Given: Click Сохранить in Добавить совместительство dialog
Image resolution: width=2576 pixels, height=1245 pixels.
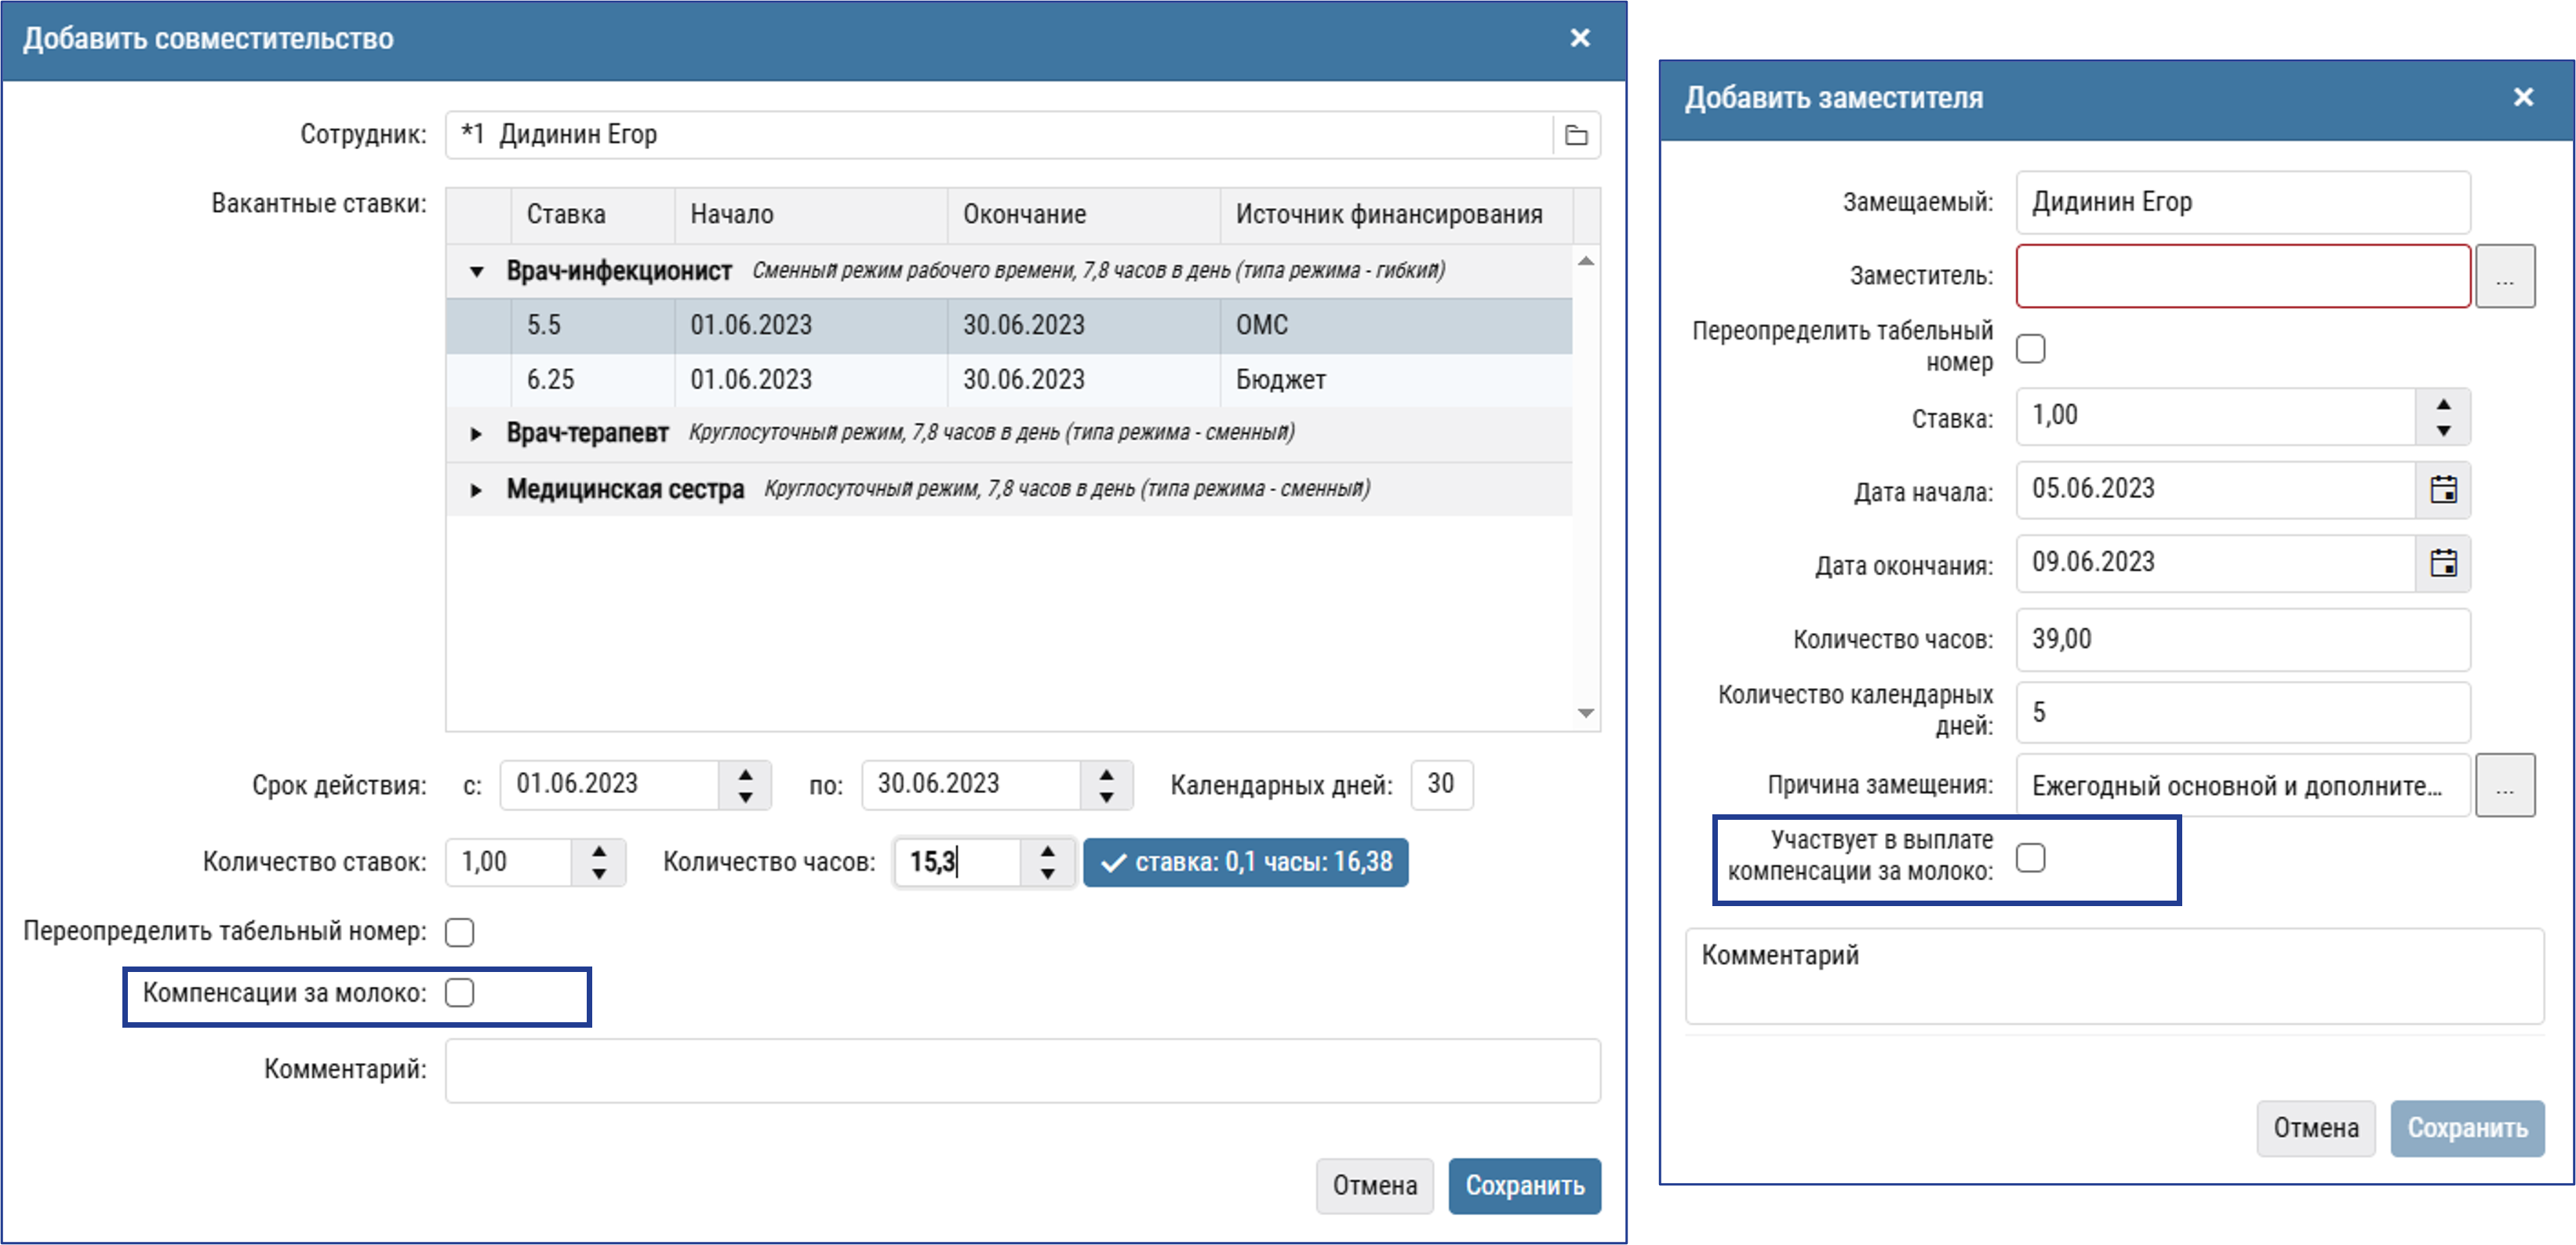Looking at the screenshot, I should pos(1524,1185).
